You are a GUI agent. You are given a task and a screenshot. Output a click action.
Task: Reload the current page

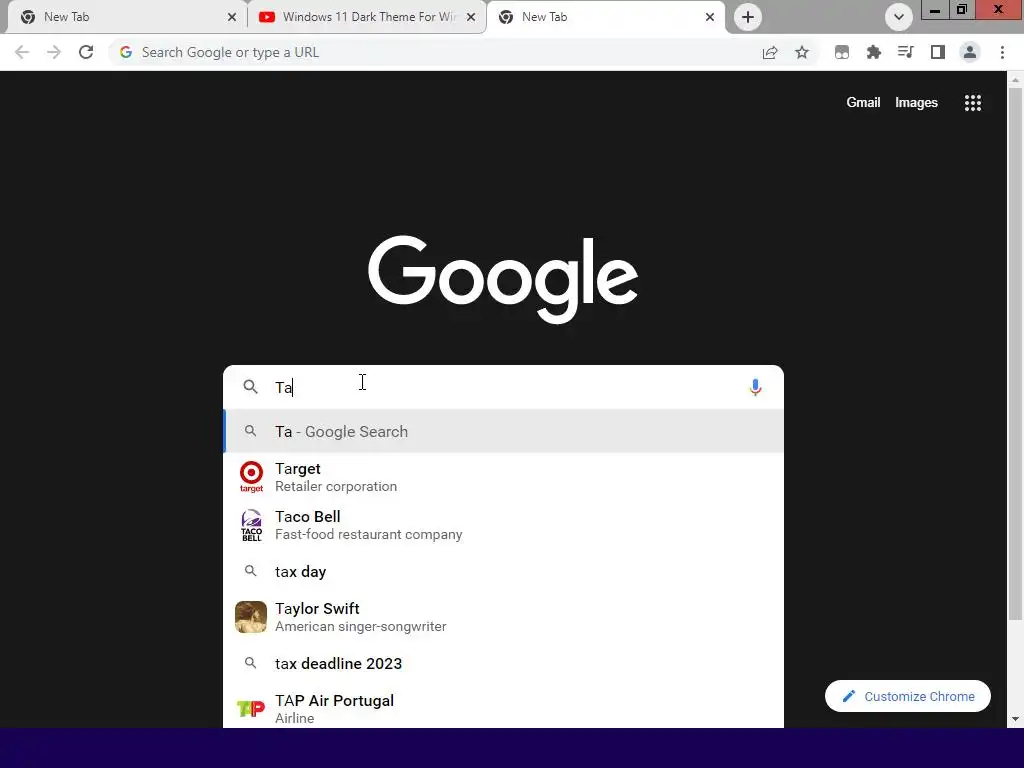[x=86, y=52]
